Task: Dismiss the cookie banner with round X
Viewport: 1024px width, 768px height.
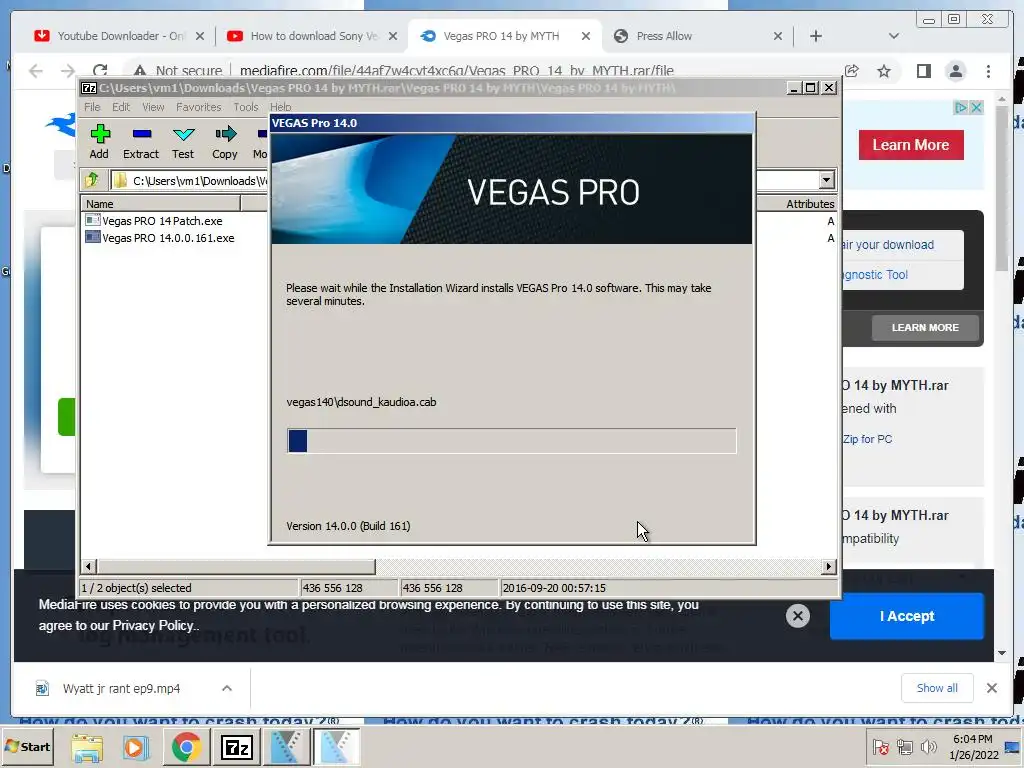Action: point(797,615)
